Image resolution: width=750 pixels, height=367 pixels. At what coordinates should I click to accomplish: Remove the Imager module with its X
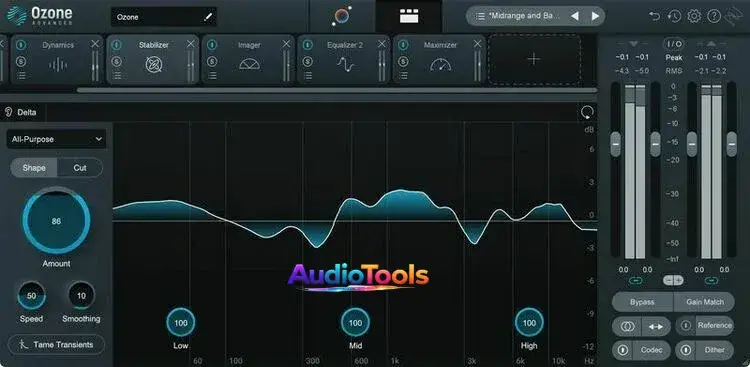pyautogui.click(x=286, y=44)
